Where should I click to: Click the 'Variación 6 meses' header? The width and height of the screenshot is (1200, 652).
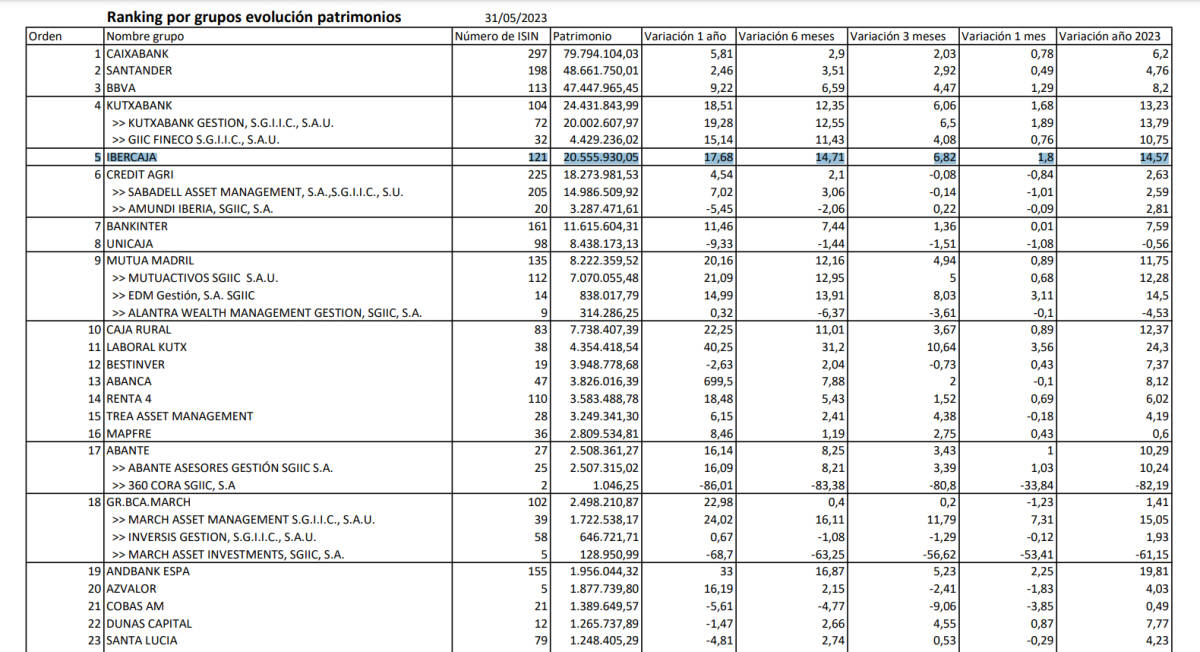(788, 35)
